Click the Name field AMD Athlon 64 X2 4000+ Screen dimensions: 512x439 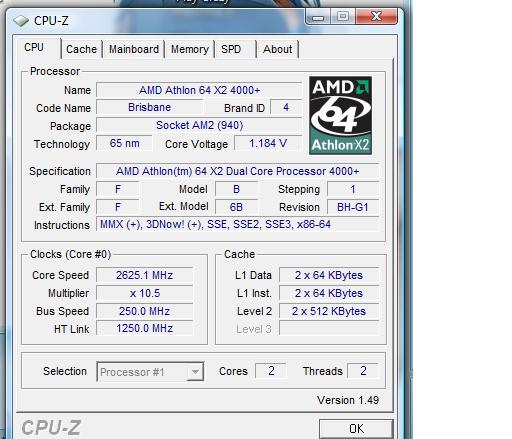(x=199, y=90)
